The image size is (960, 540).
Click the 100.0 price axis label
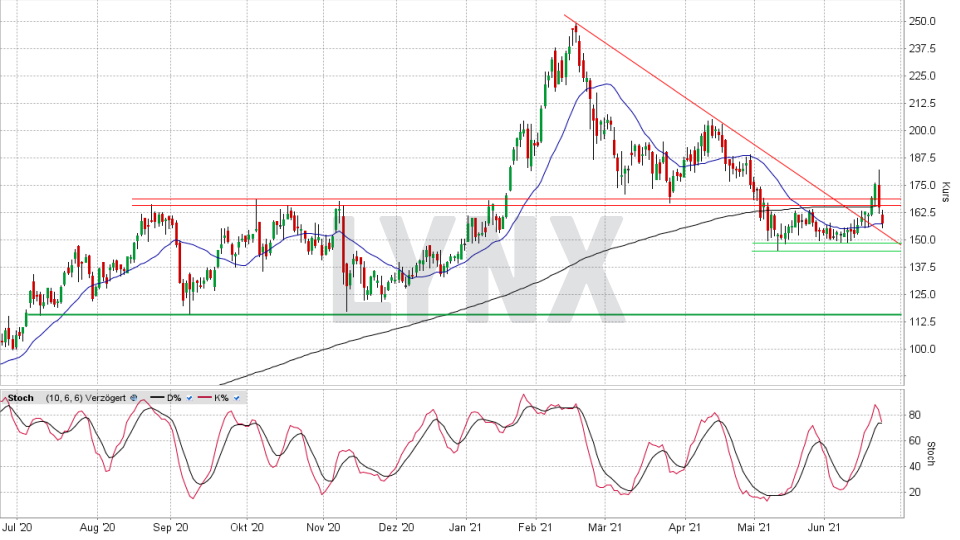[x=921, y=349]
